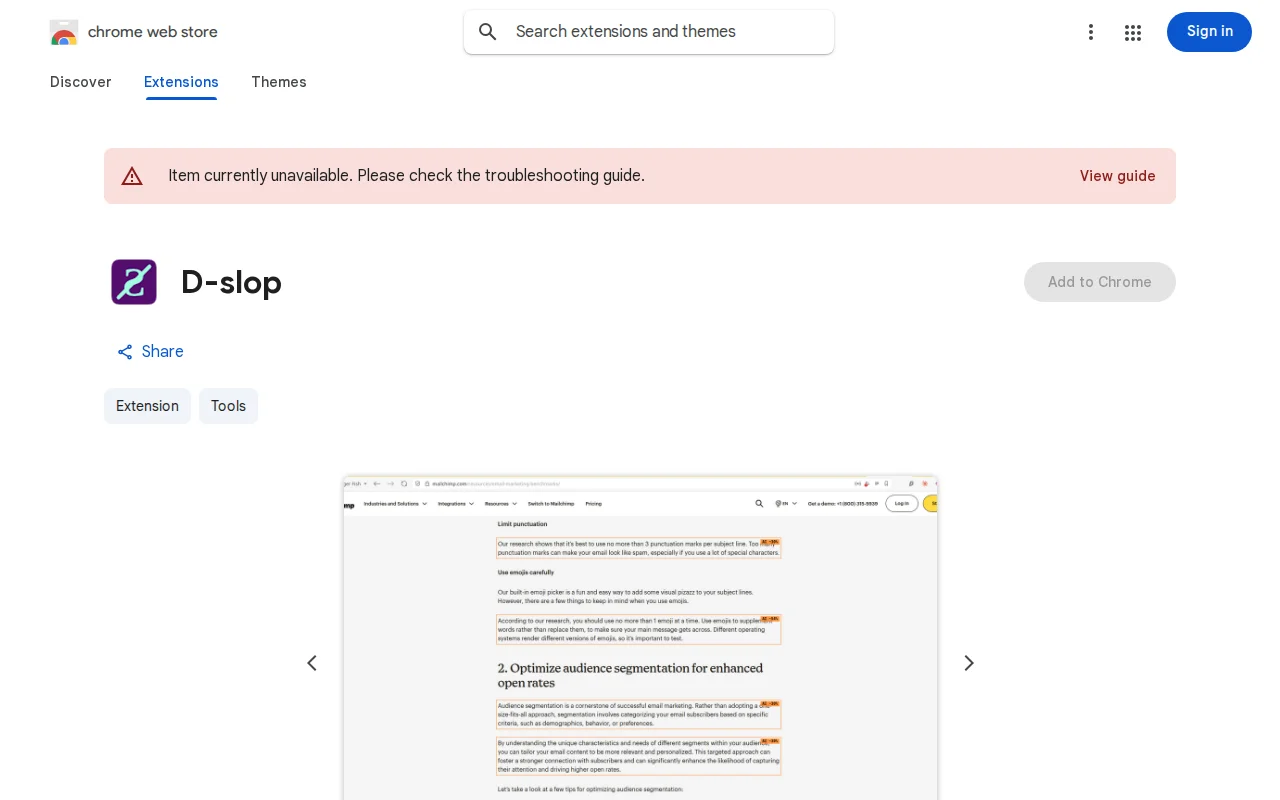Show the previous screenshot with left arrow
Screen dimensions: 1280x800
point(312,663)
